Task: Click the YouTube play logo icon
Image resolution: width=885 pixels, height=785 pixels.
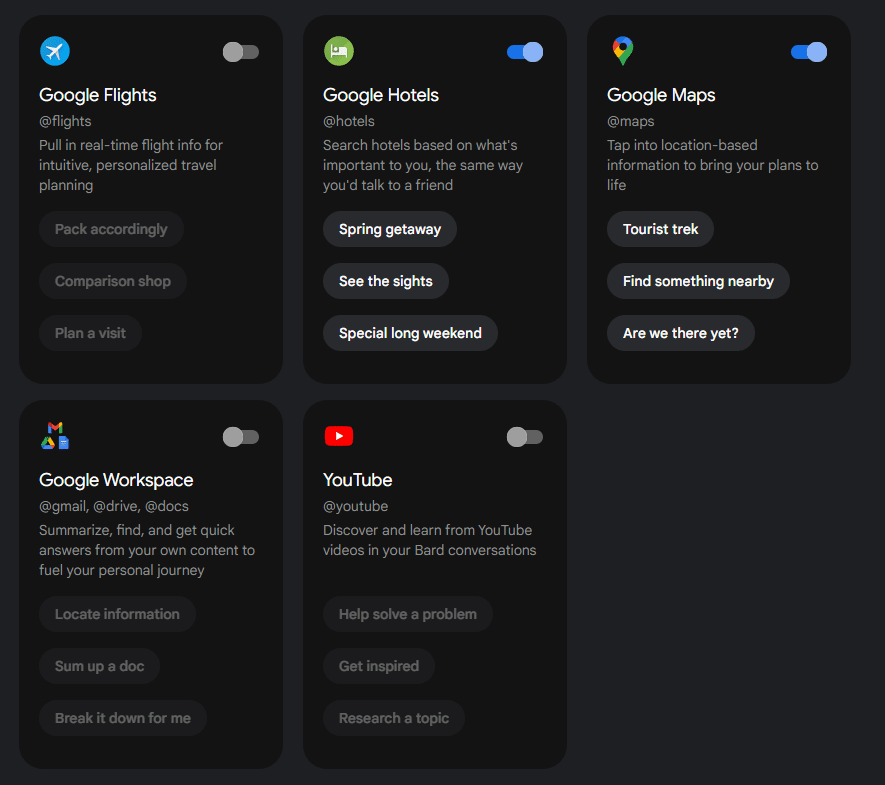Action: coord(339,436)
